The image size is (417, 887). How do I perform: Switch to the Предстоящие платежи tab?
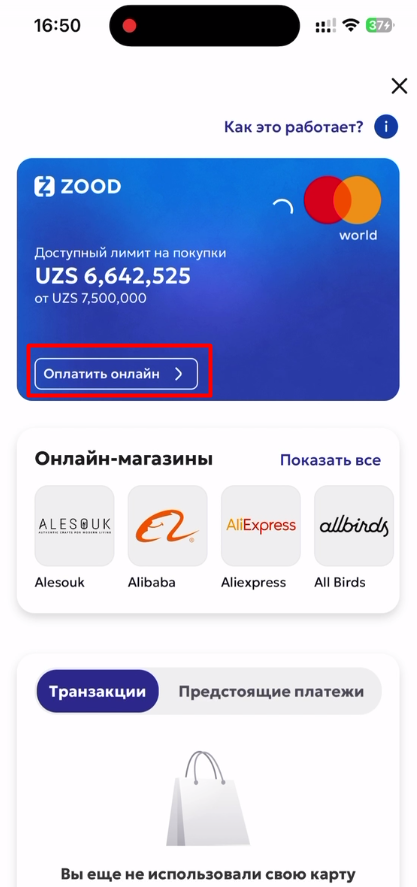point(271,691)
